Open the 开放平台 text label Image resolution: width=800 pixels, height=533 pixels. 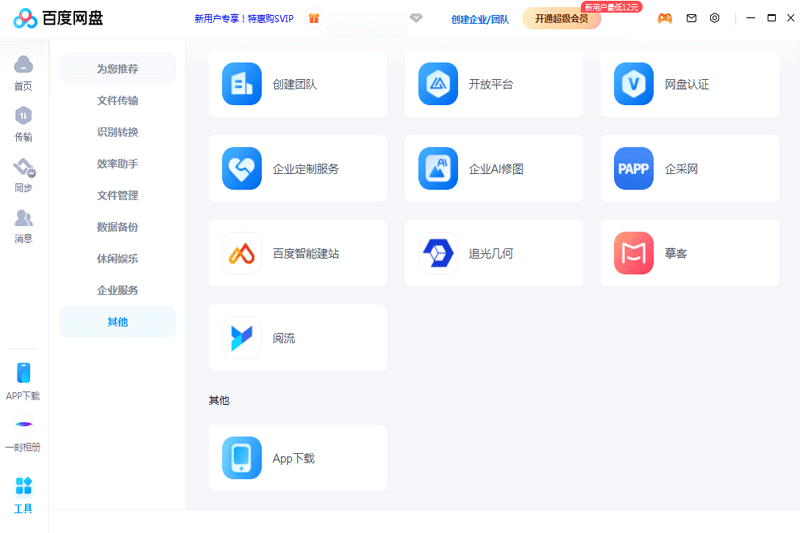[x=491, y=84]
